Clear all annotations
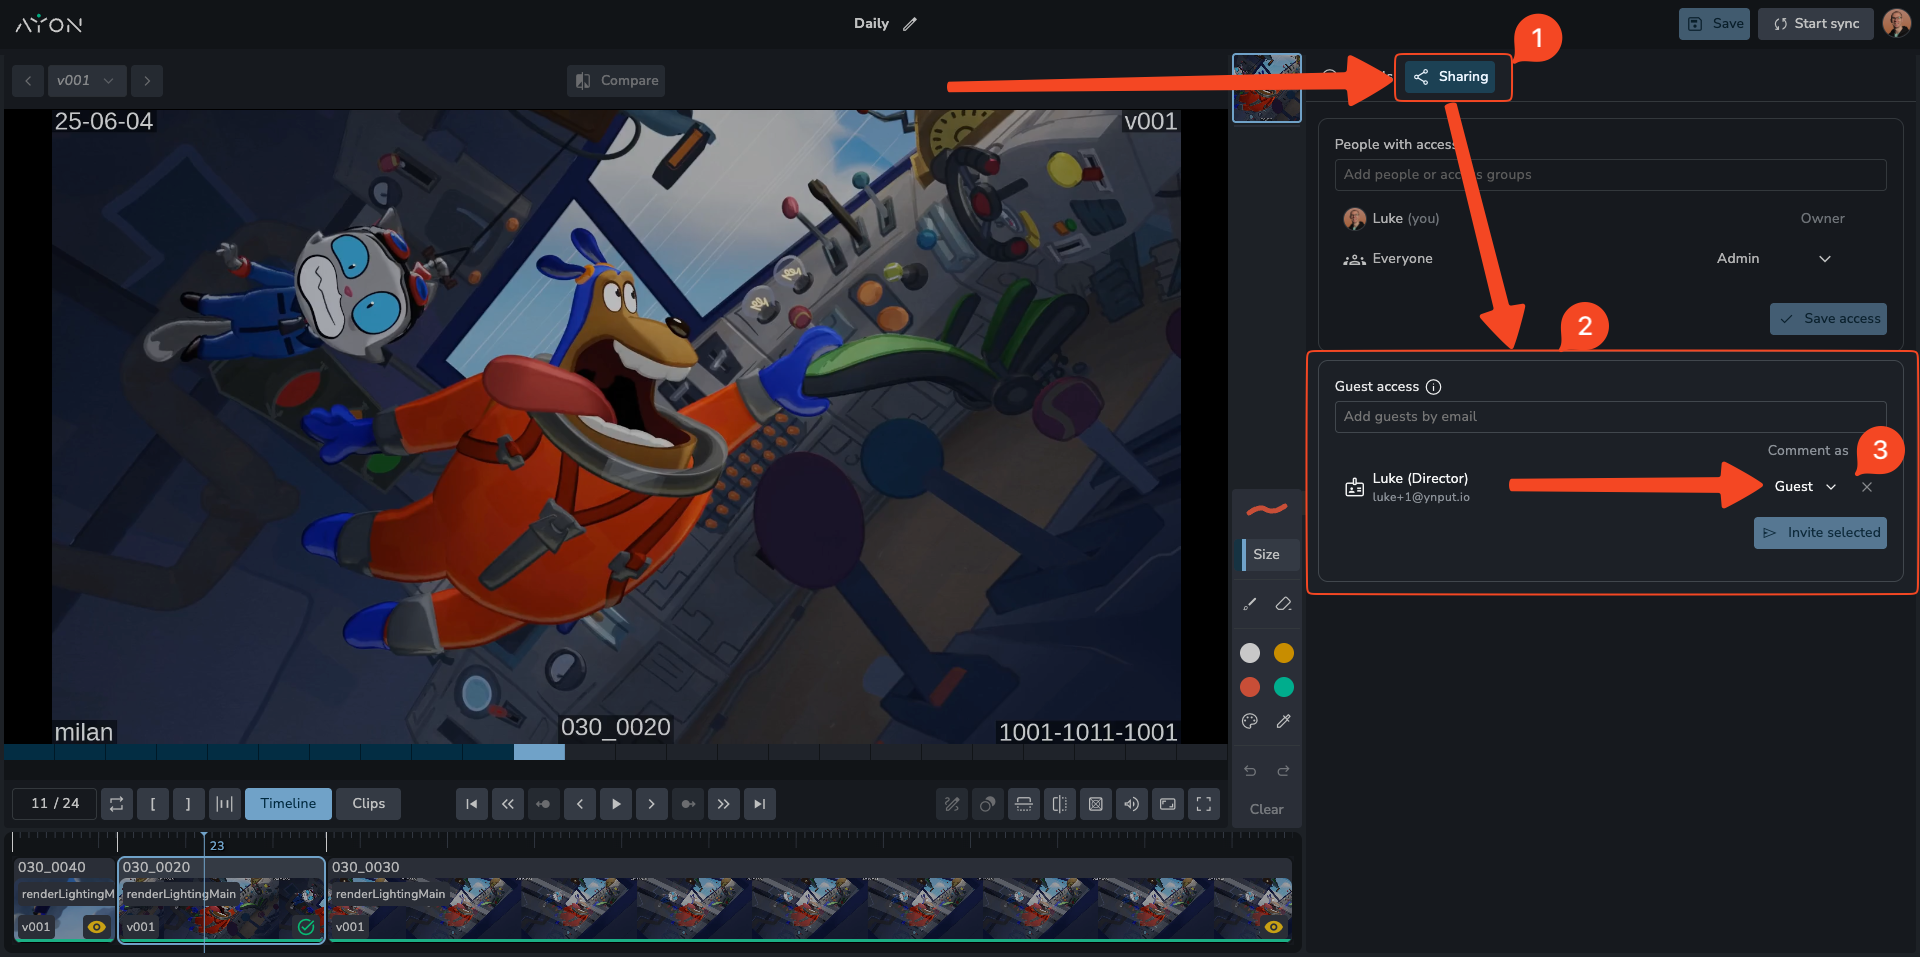The image size is (1920, 957). 1267,810
